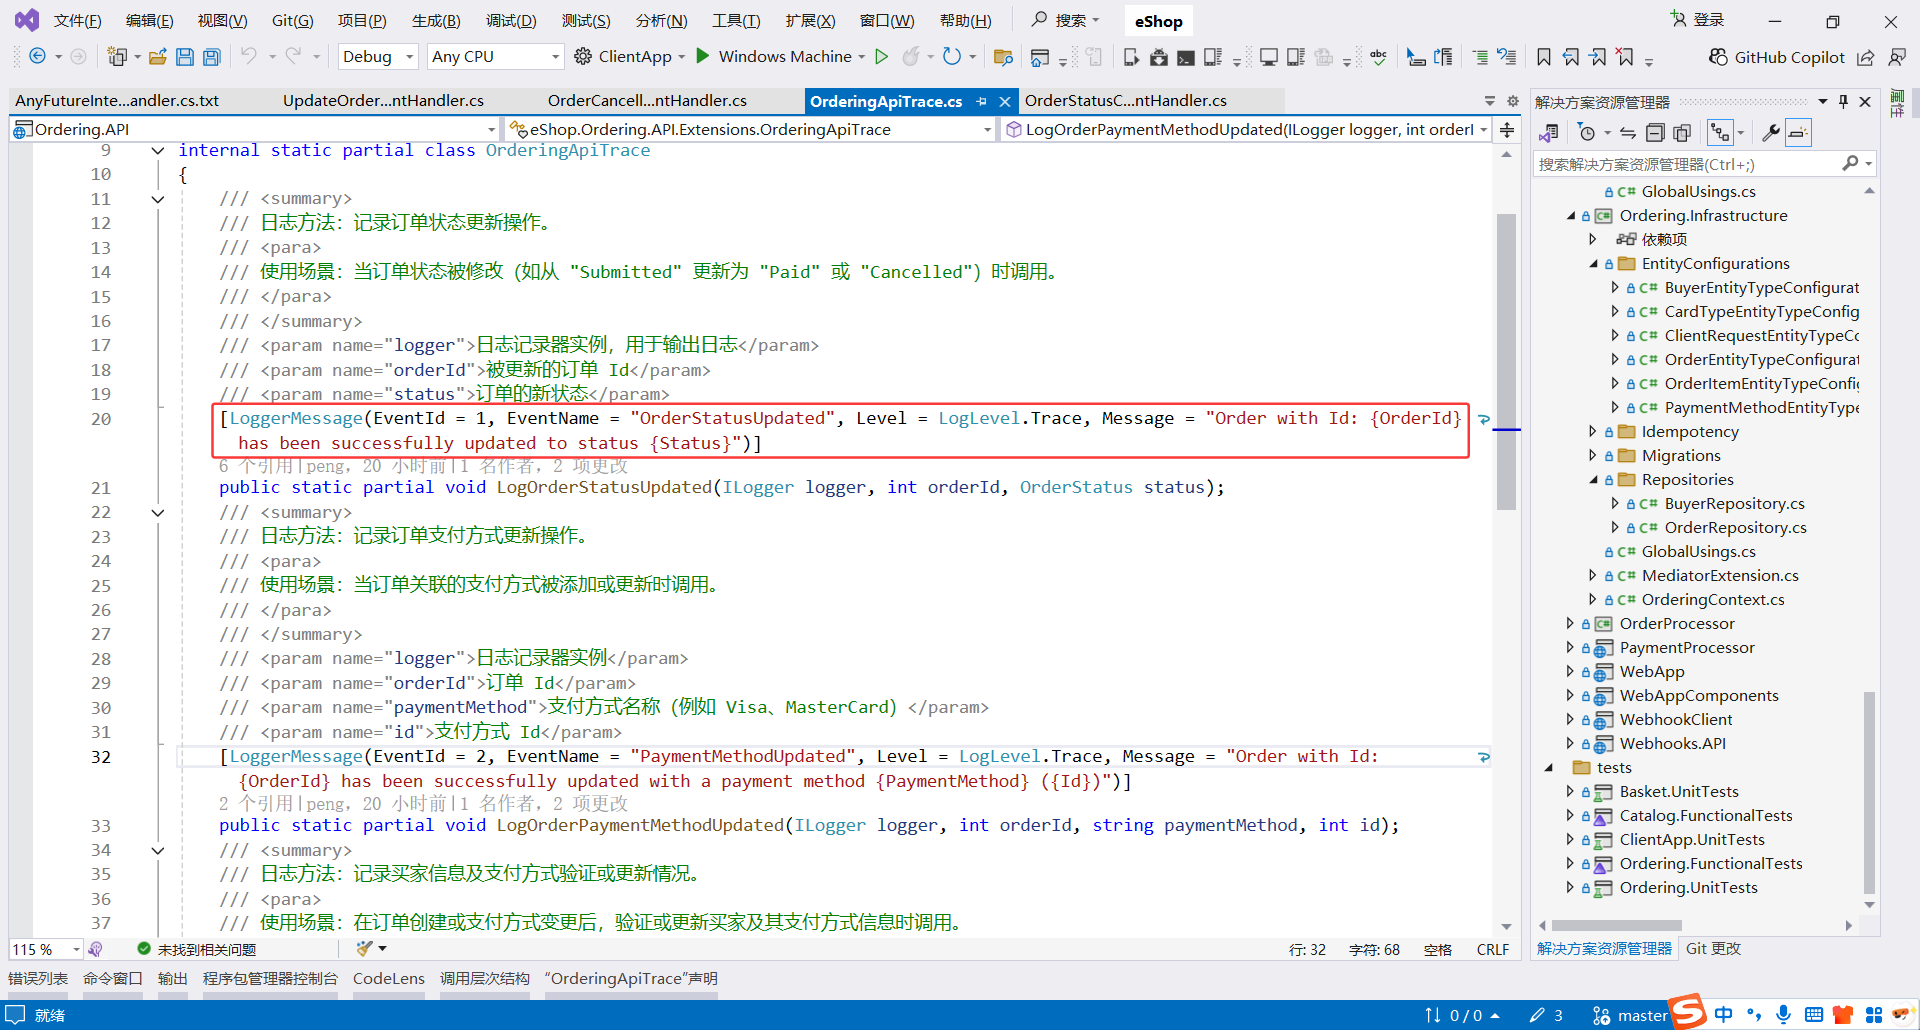This screenshot has height=1030, width=1920.
Task: Start without debugging via the outlined play icon
Action: tap(881, 56)
